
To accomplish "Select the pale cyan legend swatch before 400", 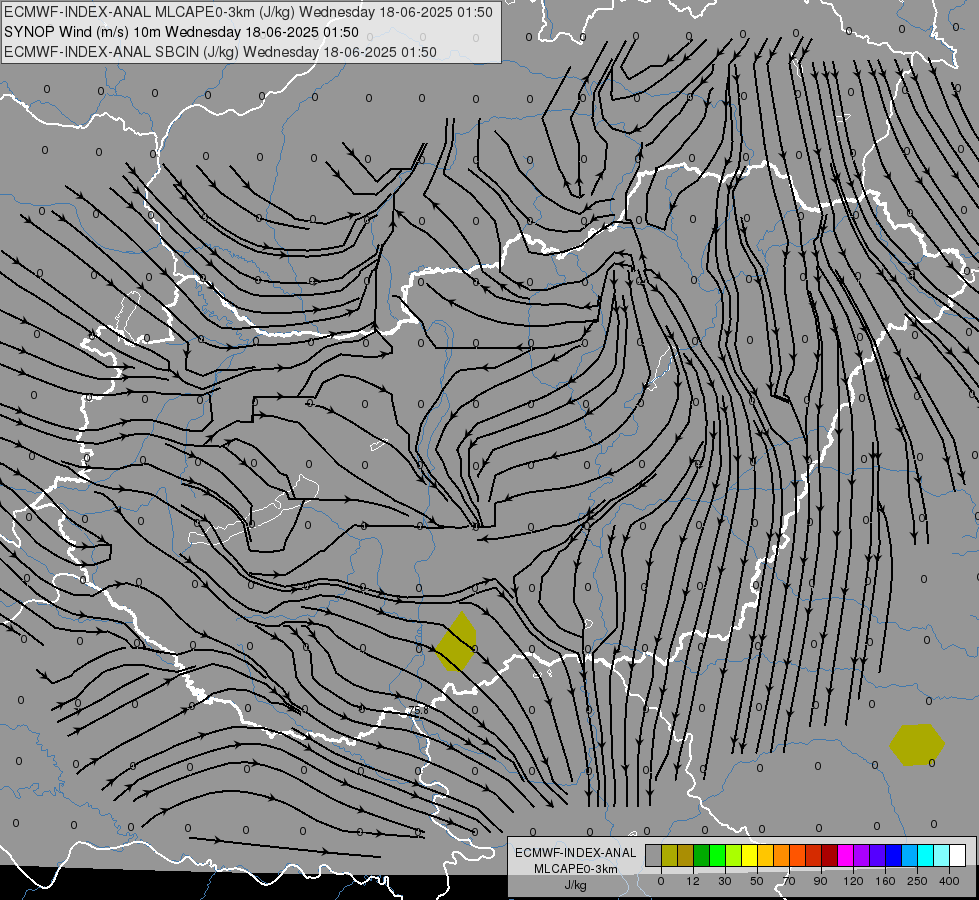I will (942, 856).
